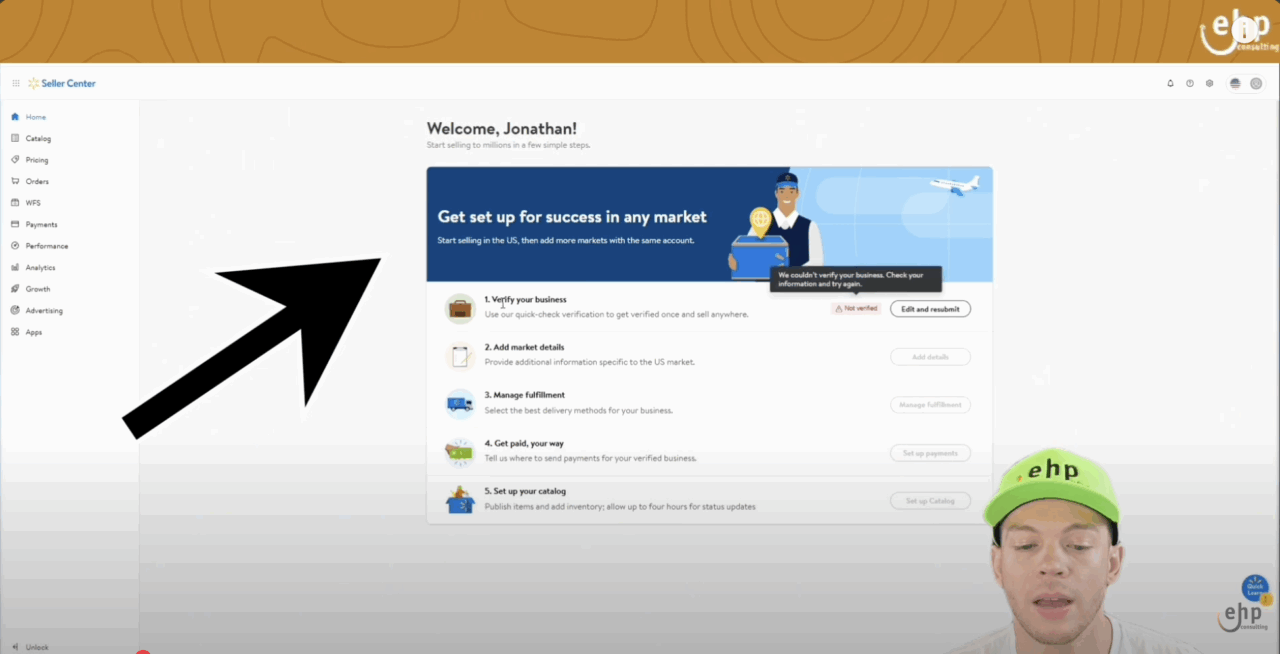Viewport: 1280px width, 654px height.
Task: Click the Add details button
Action: click(x=930, y=357)
